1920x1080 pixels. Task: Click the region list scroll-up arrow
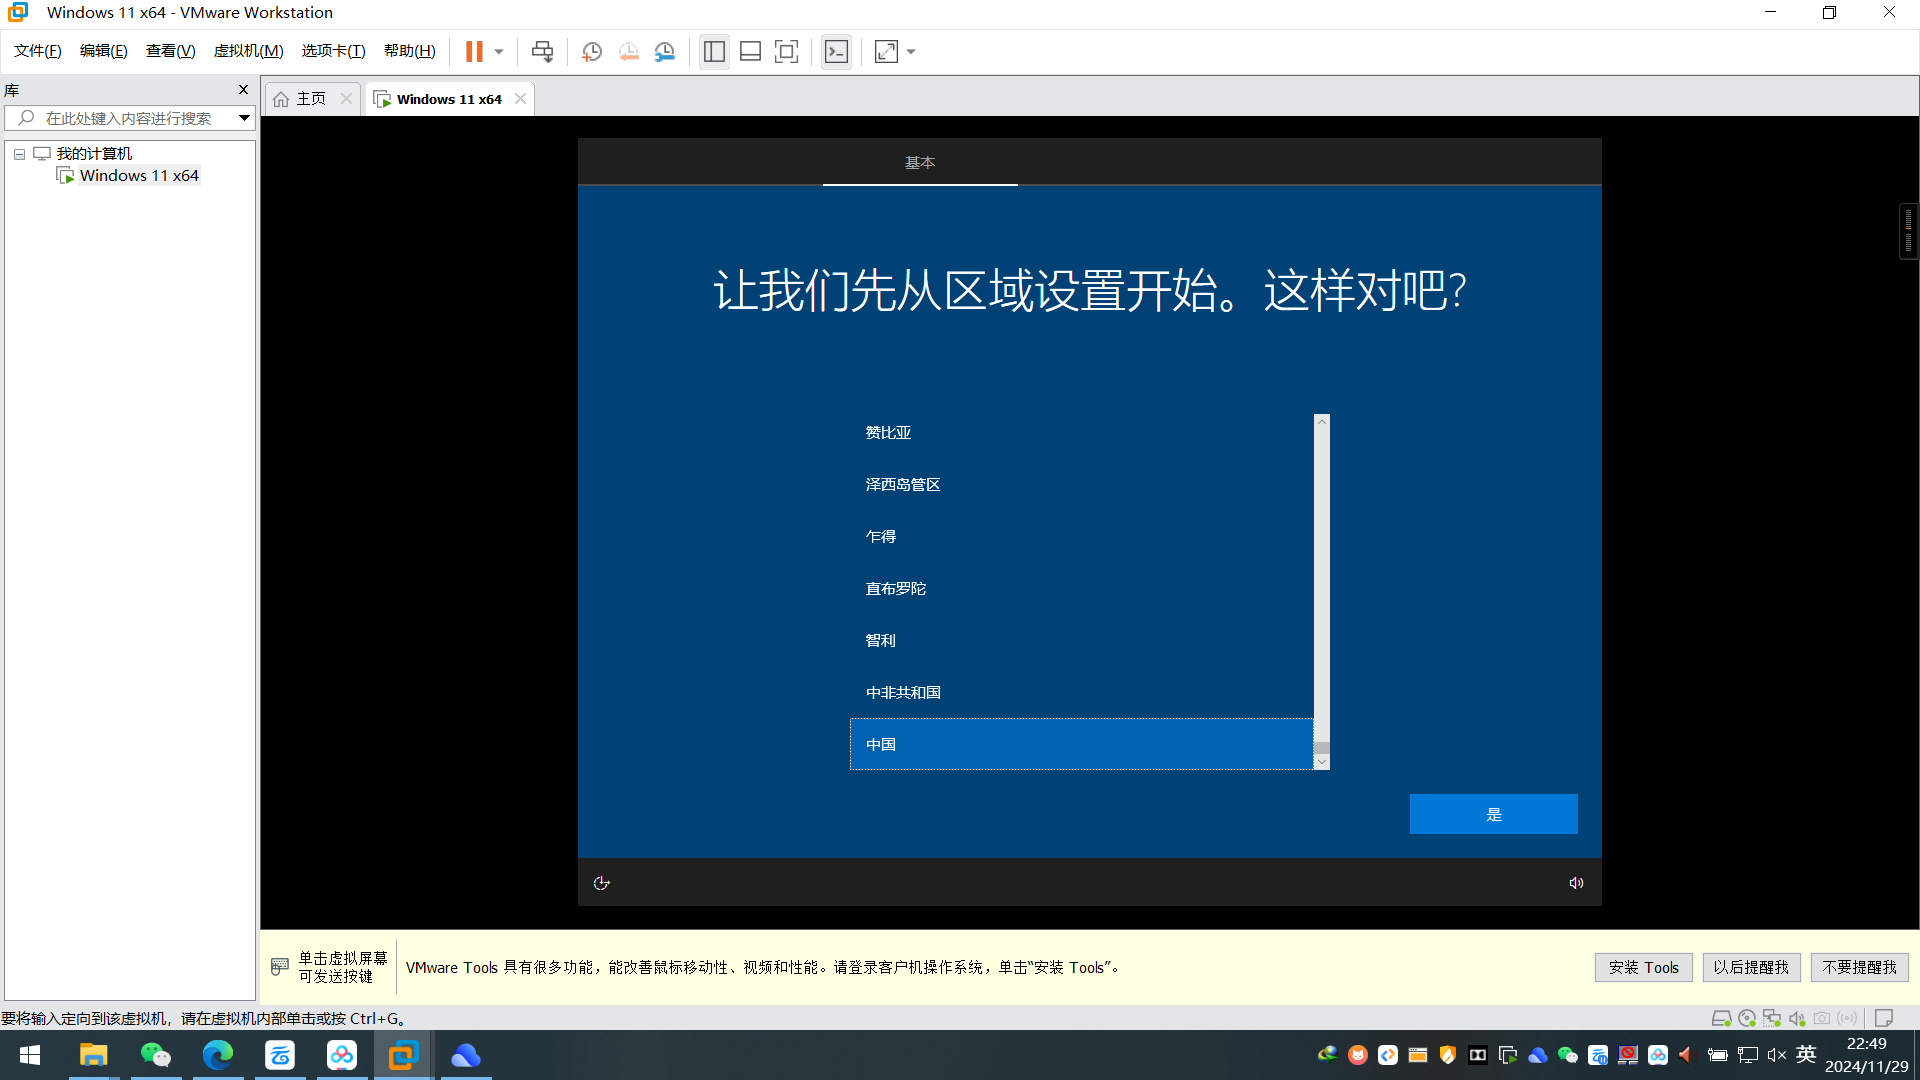point(1322,422)
